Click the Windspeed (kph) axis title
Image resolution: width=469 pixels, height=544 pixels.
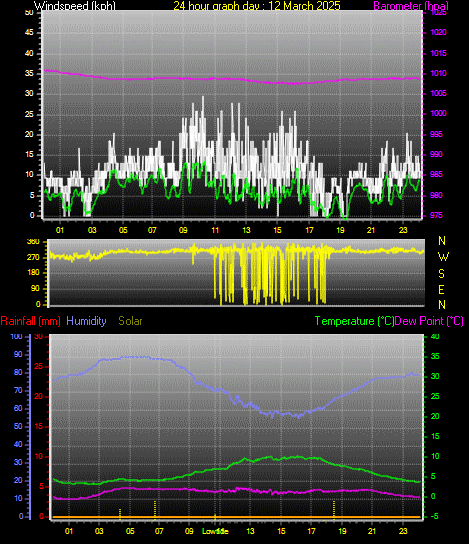(75, 6)
